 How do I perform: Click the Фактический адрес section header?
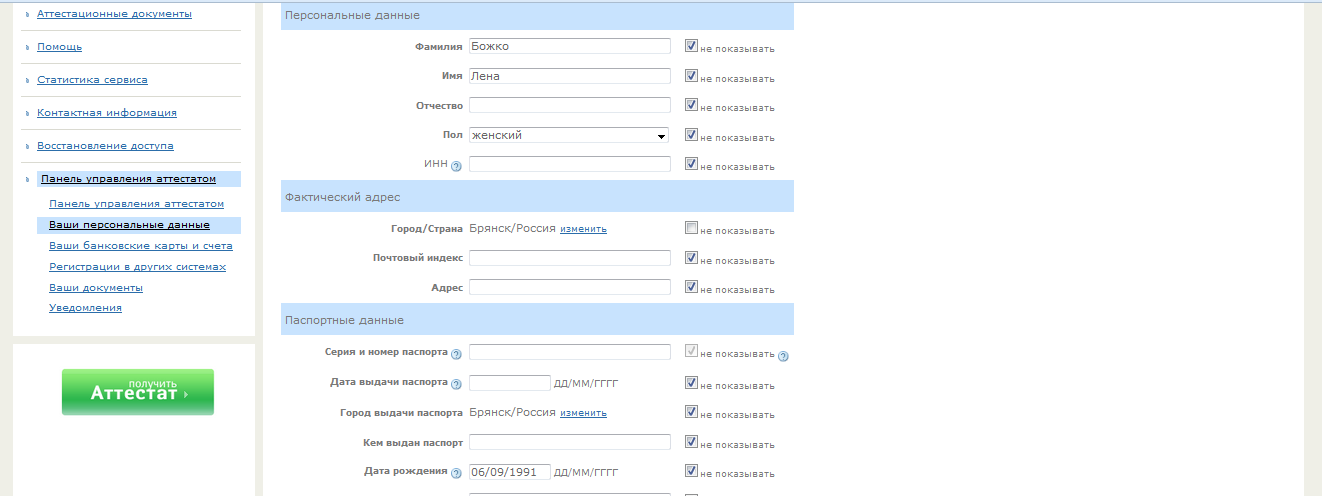point(537,196)
